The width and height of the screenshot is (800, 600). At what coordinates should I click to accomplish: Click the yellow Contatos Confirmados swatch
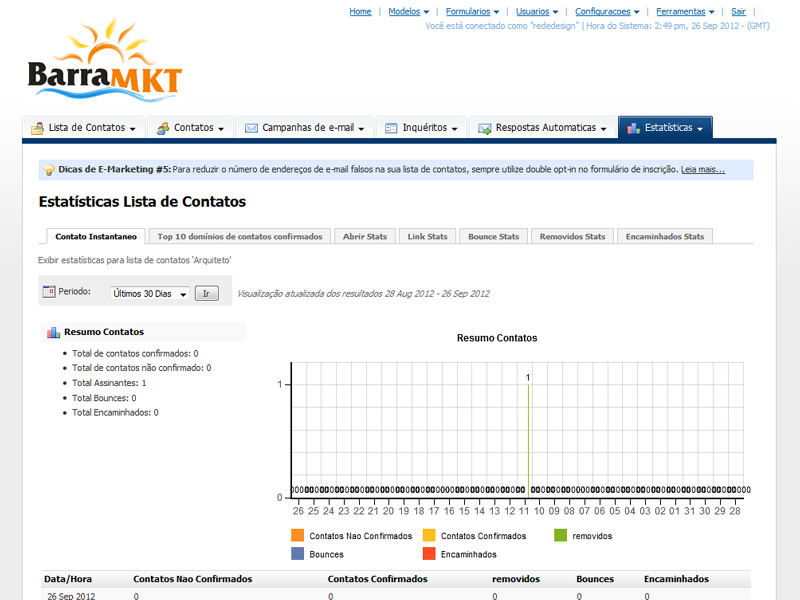click(429, 535)
